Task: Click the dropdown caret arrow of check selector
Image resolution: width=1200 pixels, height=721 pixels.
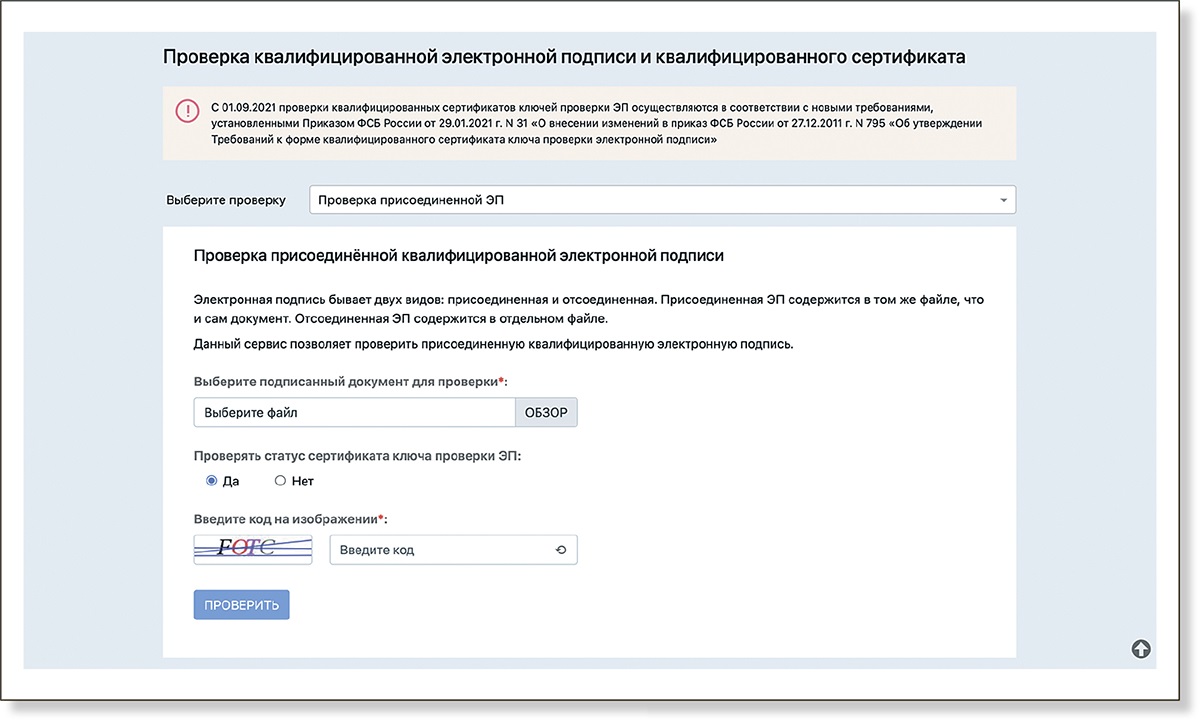Action: click(x=1003, y=200)
